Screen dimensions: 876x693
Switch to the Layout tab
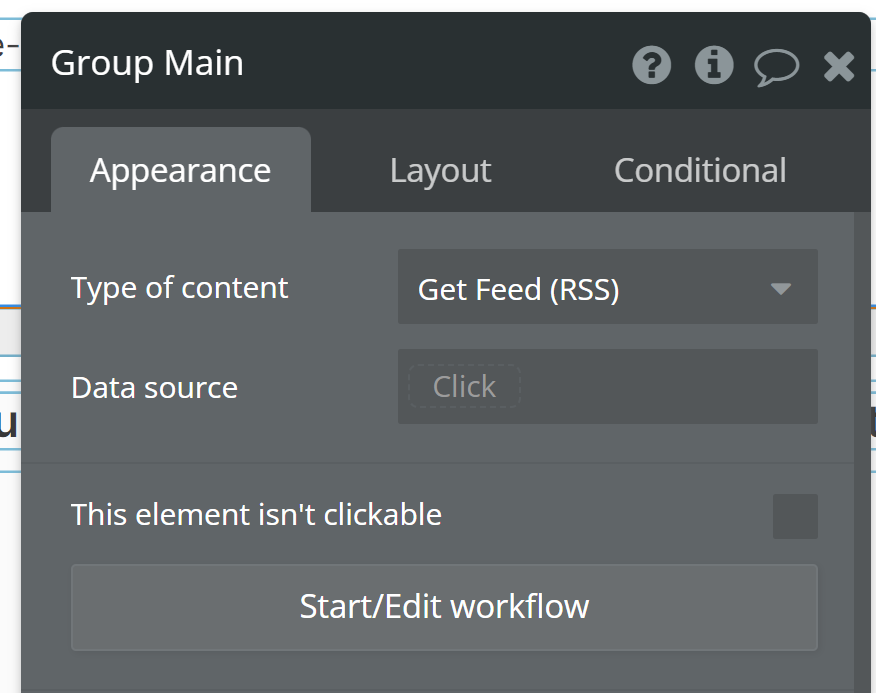[x=440, y=170]
